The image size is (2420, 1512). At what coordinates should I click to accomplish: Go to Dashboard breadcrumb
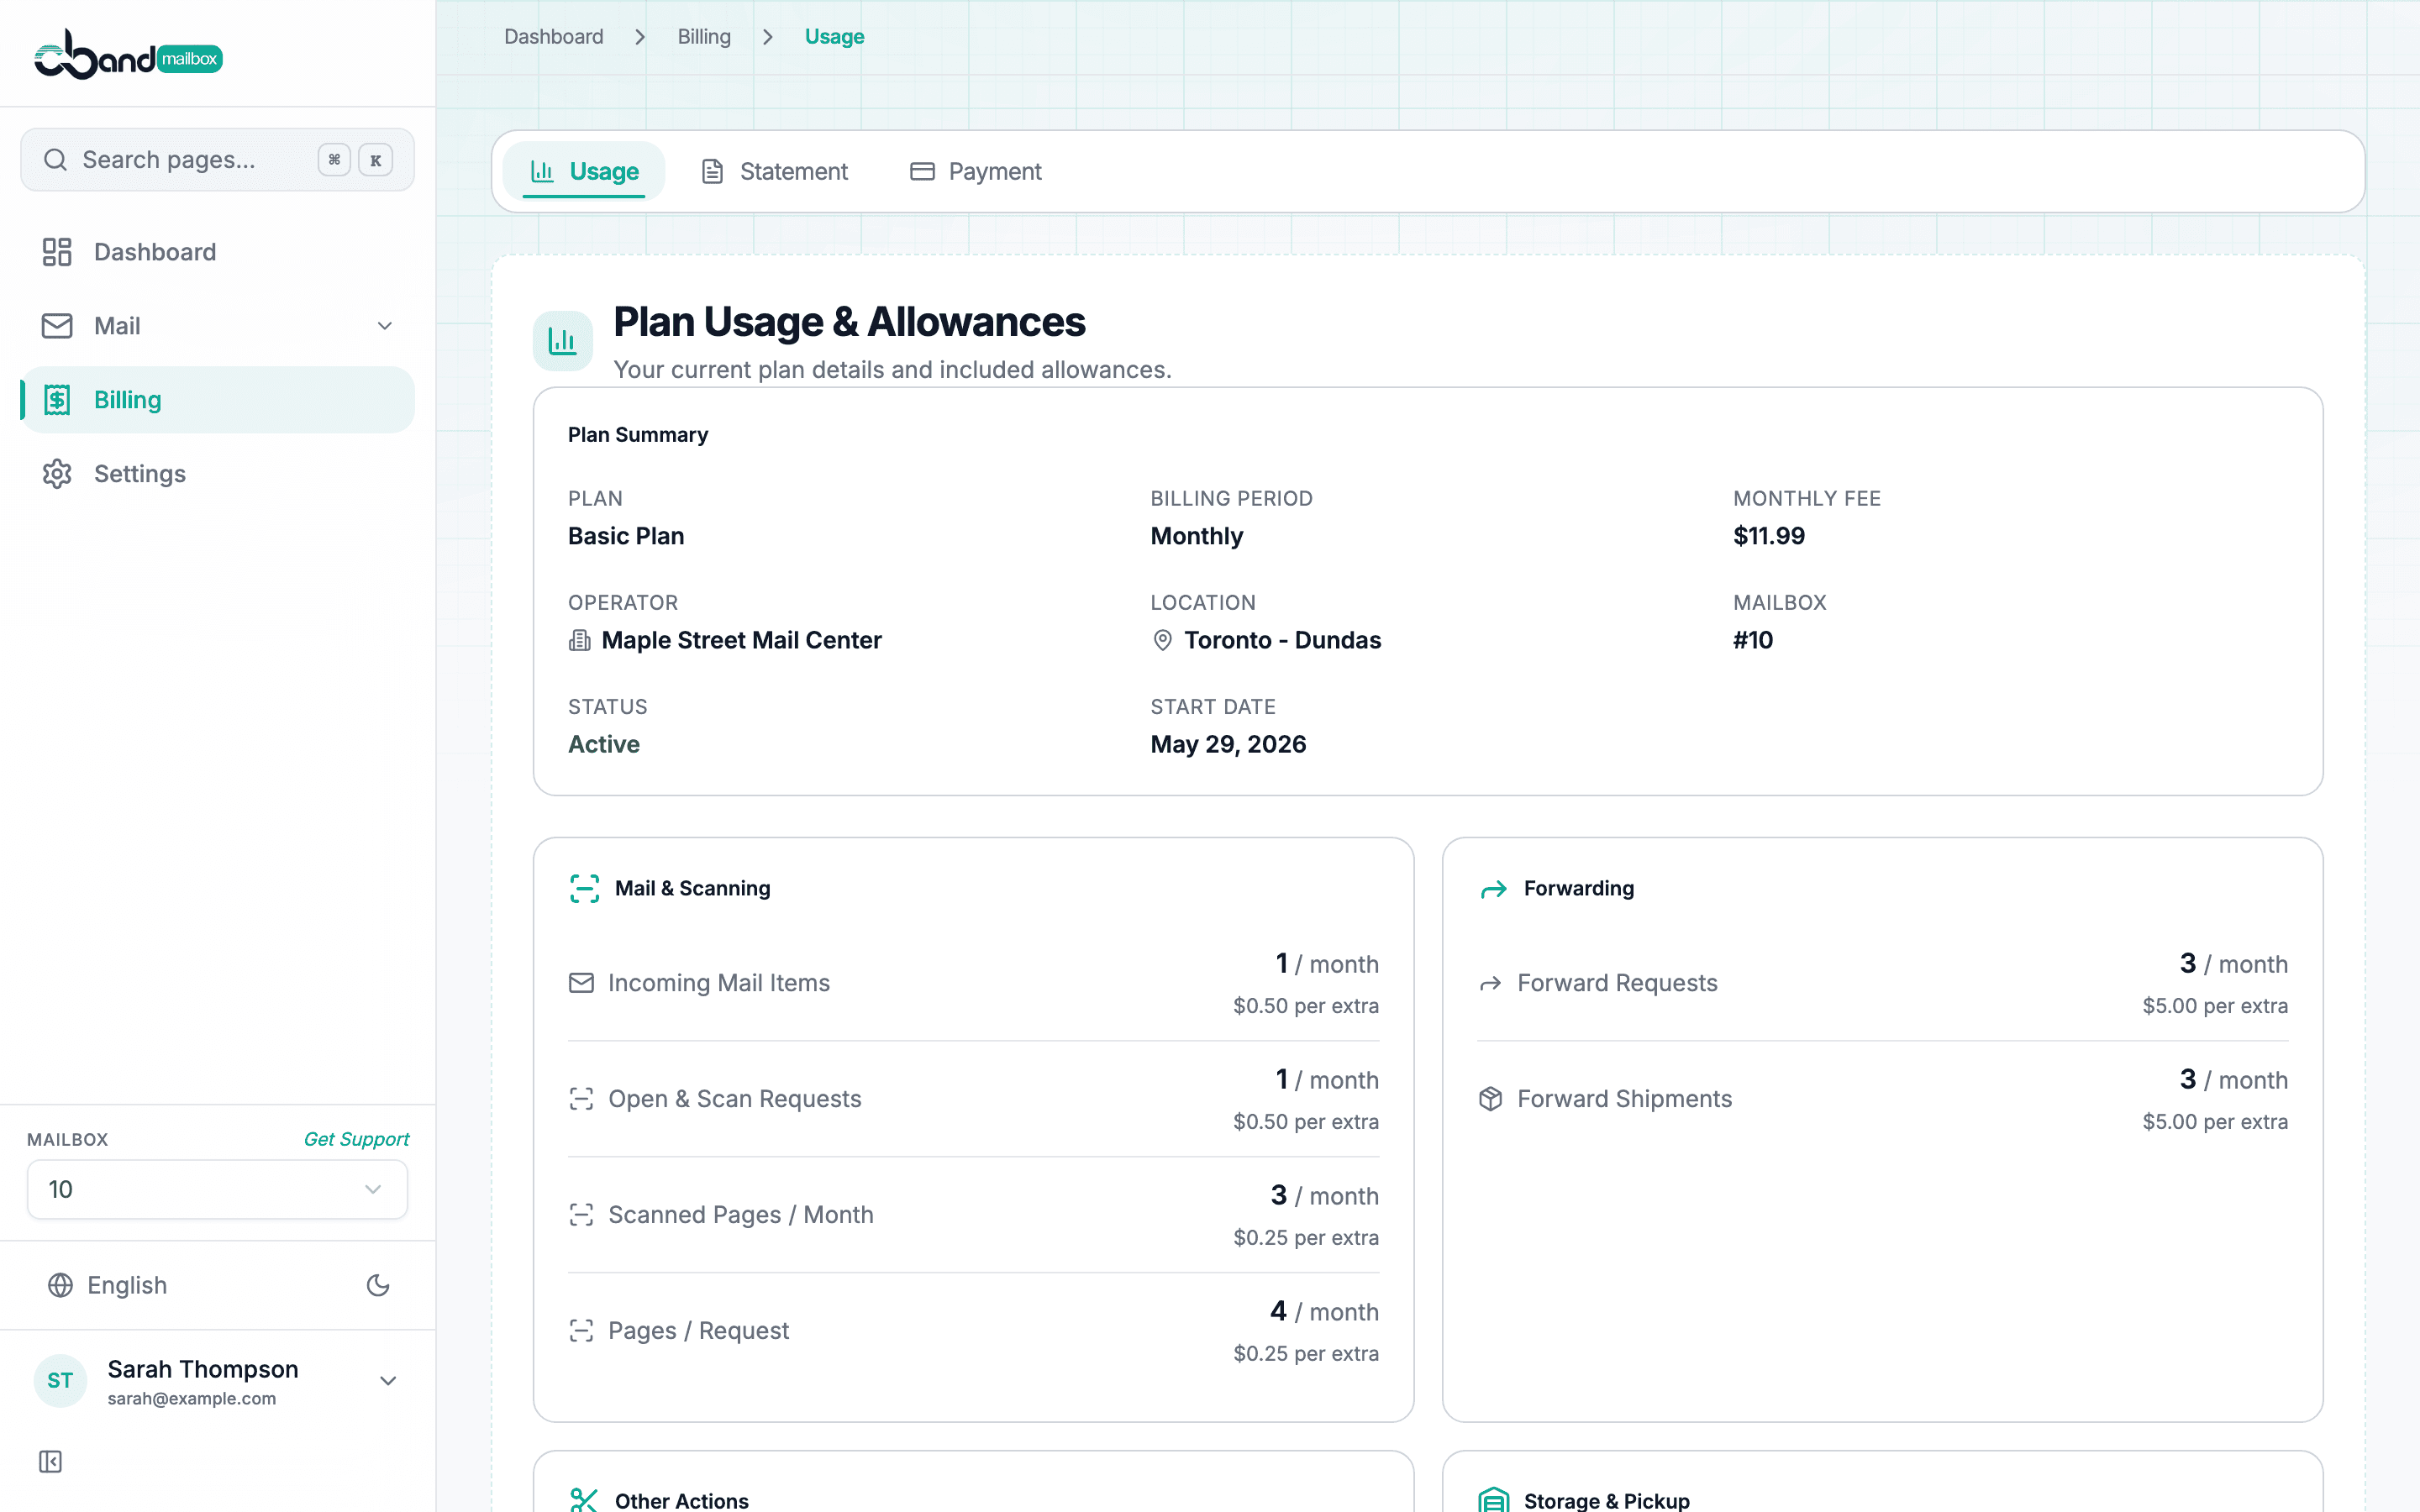[x=554, y=37]
